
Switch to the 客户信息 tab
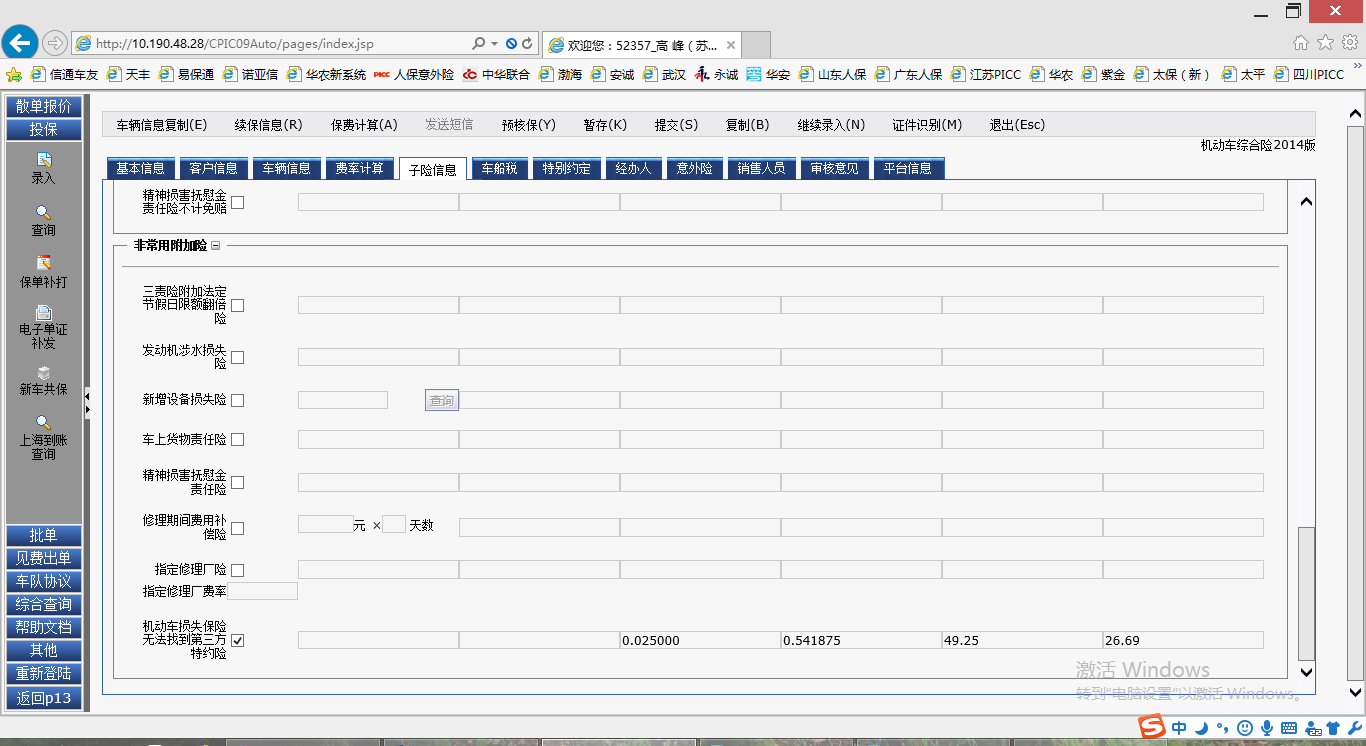[x=214, y=168]
